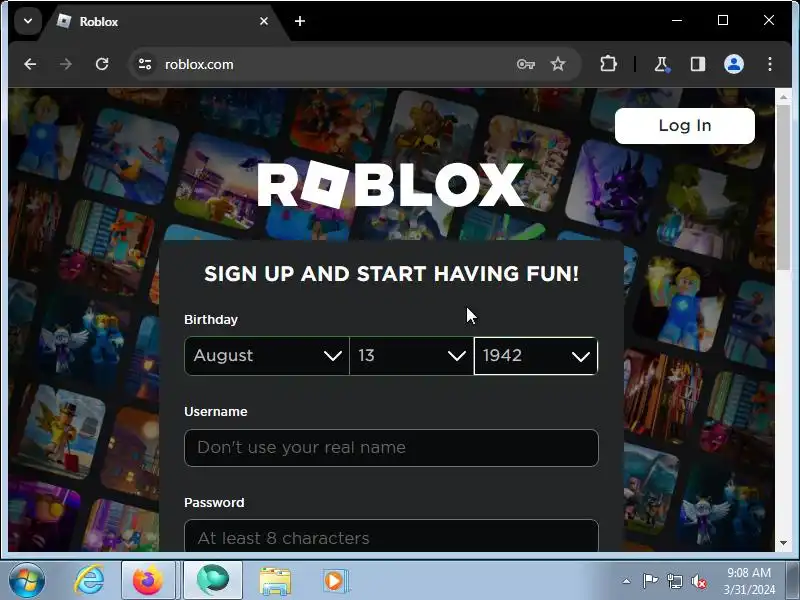
Task: Open the network tray icon
Action: pyautogui.click(x=675, y=581)
